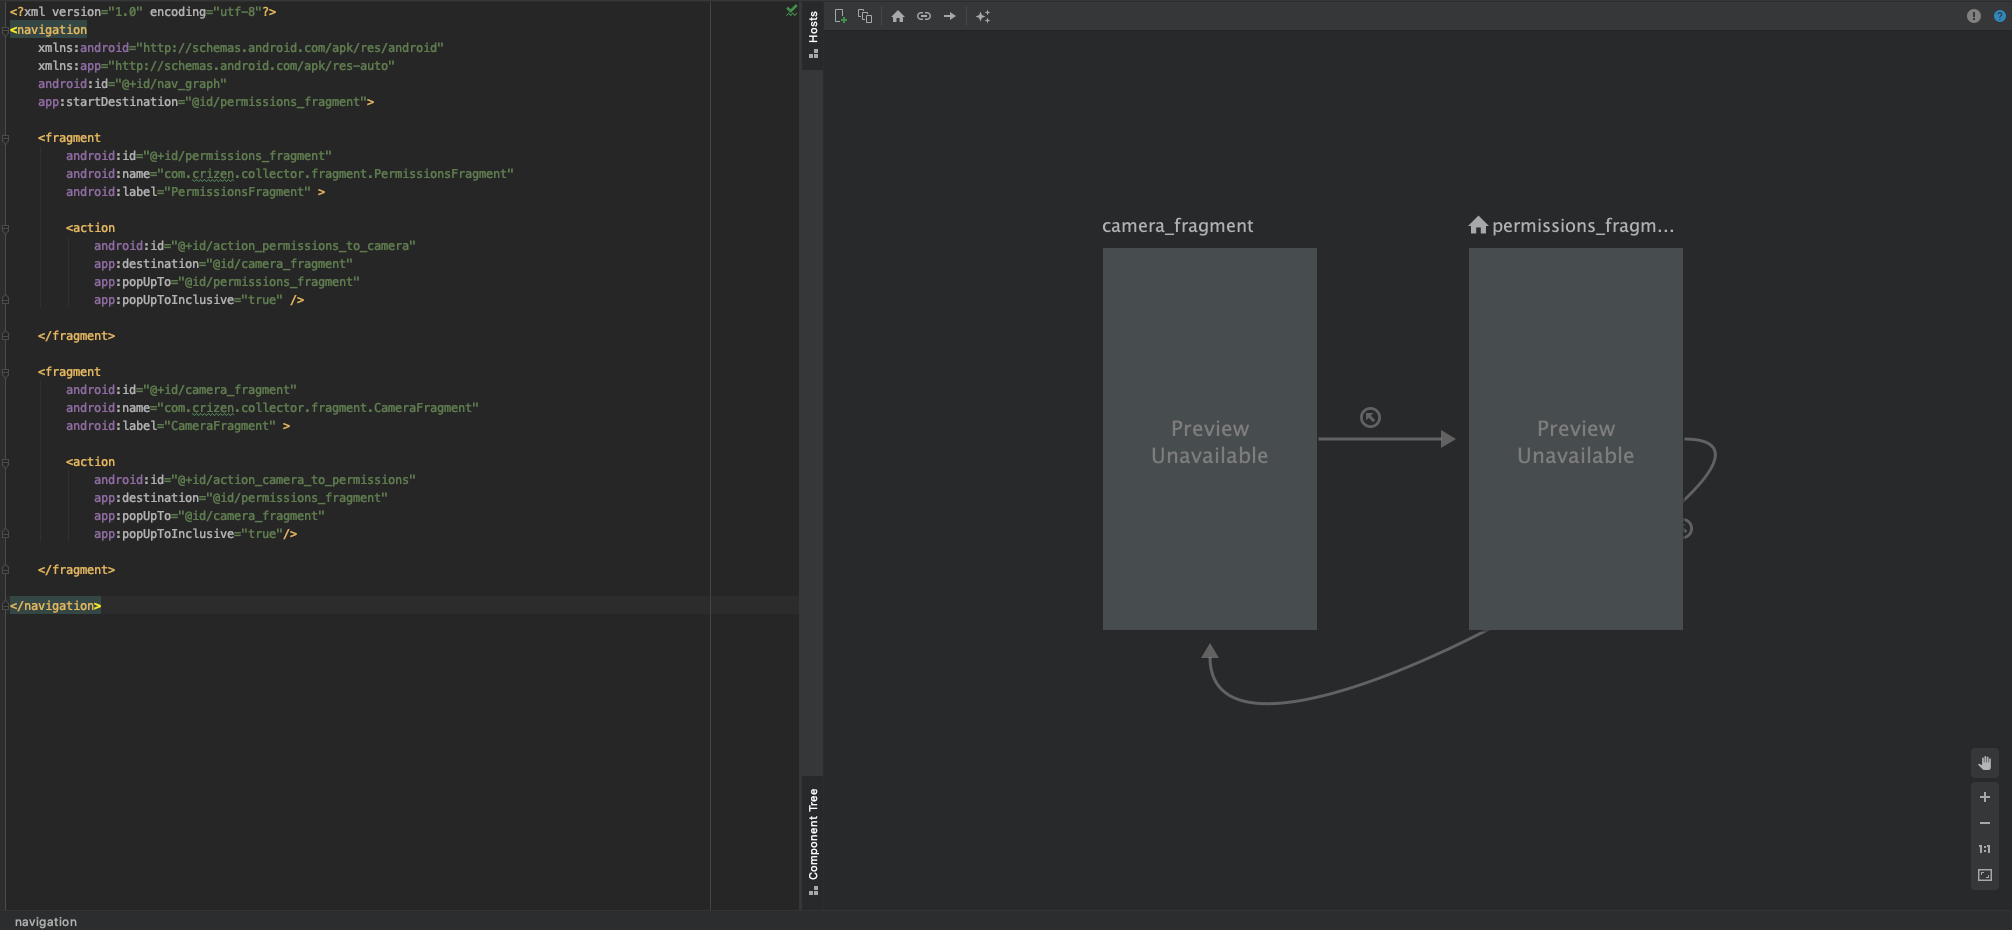This screenshot has width=2012, height=930.
Task: Click fold marker at second closing fragment tag
Action: tap(6, 570)
